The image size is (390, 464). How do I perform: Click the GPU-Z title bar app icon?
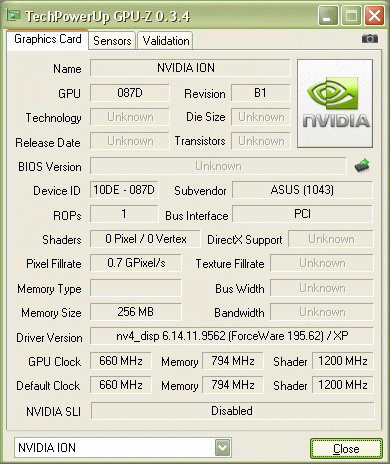13,15
